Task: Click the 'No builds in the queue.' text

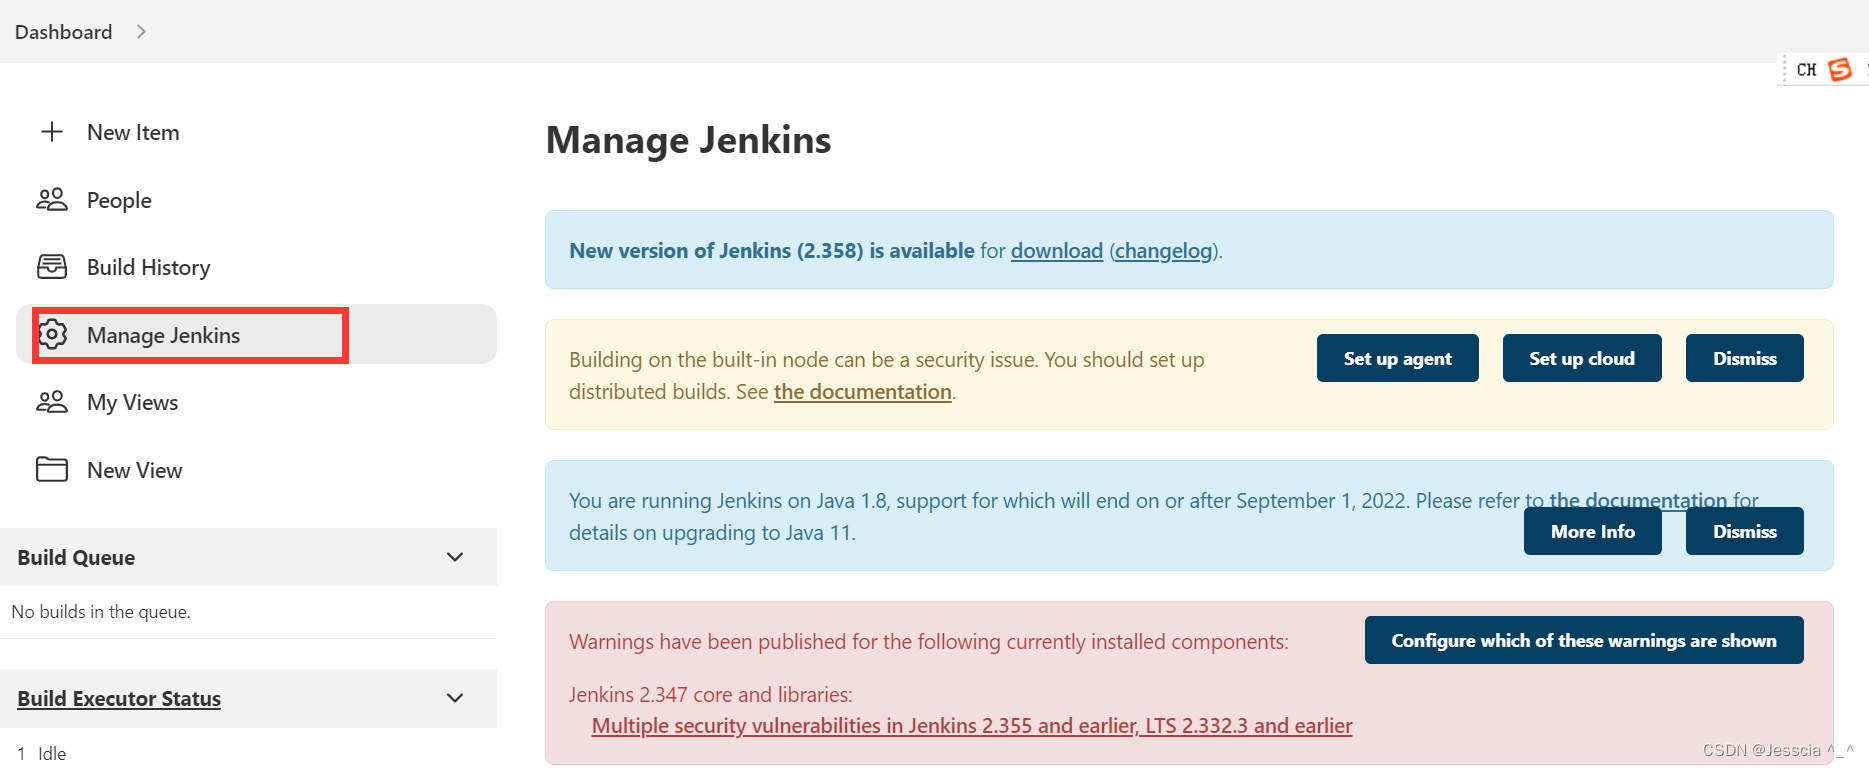Action: (101, 612)
